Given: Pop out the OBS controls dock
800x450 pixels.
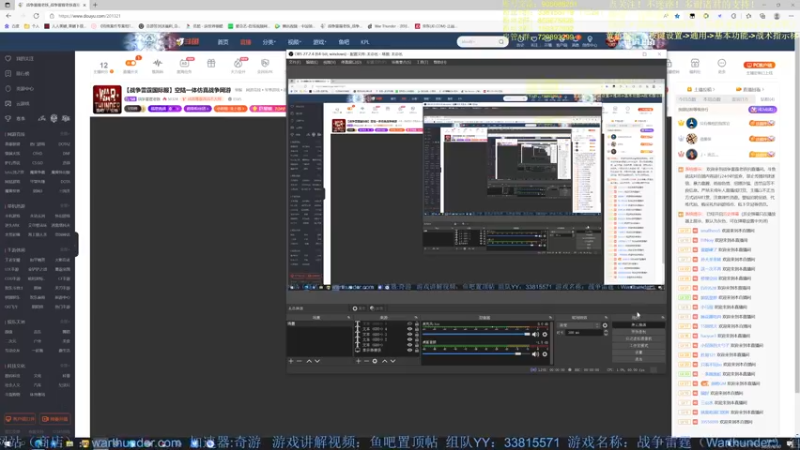Looking at the screenshot, I should pyautogui.click(x=662, y=317).
